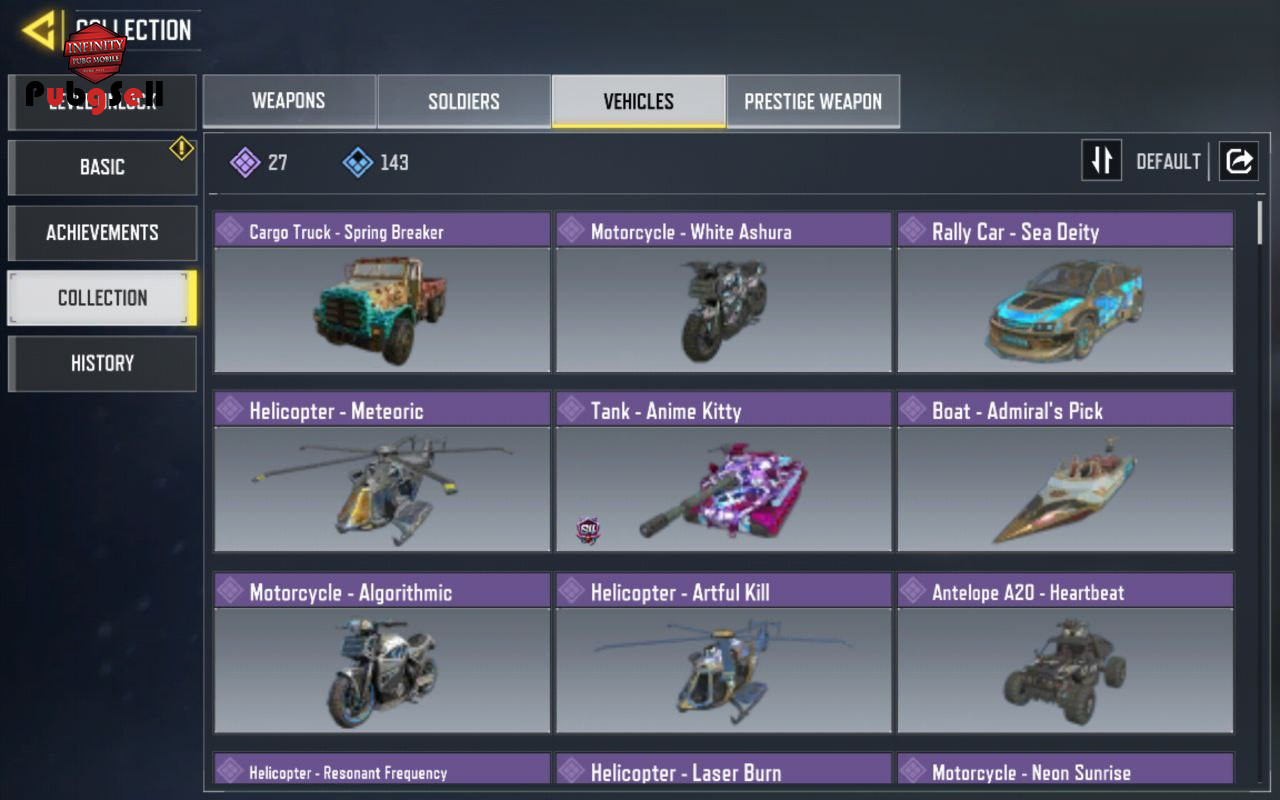1280x800 pixels.
Task: Click the purple epic rarity count icon
Action: click(x=245, y=162)
